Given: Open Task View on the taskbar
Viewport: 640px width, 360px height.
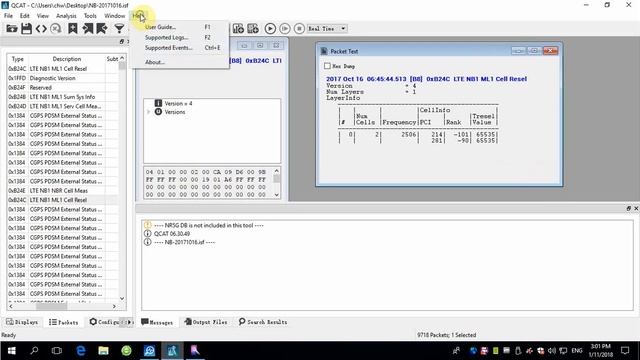Looking at the screenshot, I should tap(57, 351).
